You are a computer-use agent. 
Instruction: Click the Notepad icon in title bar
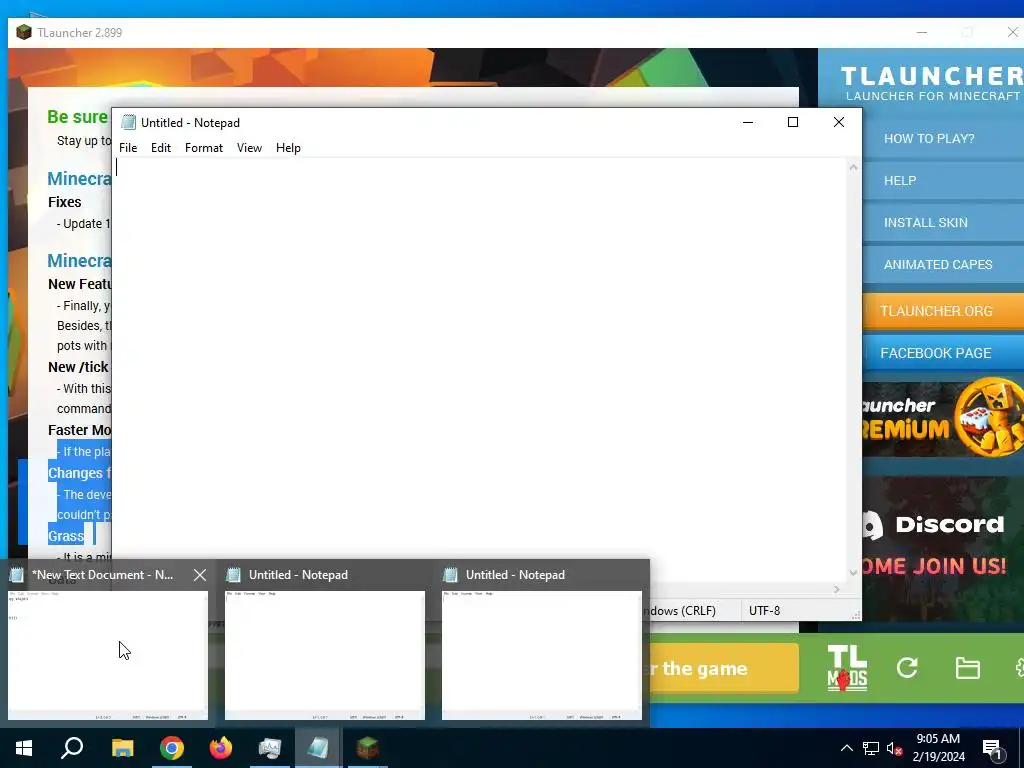coord(129,123)
